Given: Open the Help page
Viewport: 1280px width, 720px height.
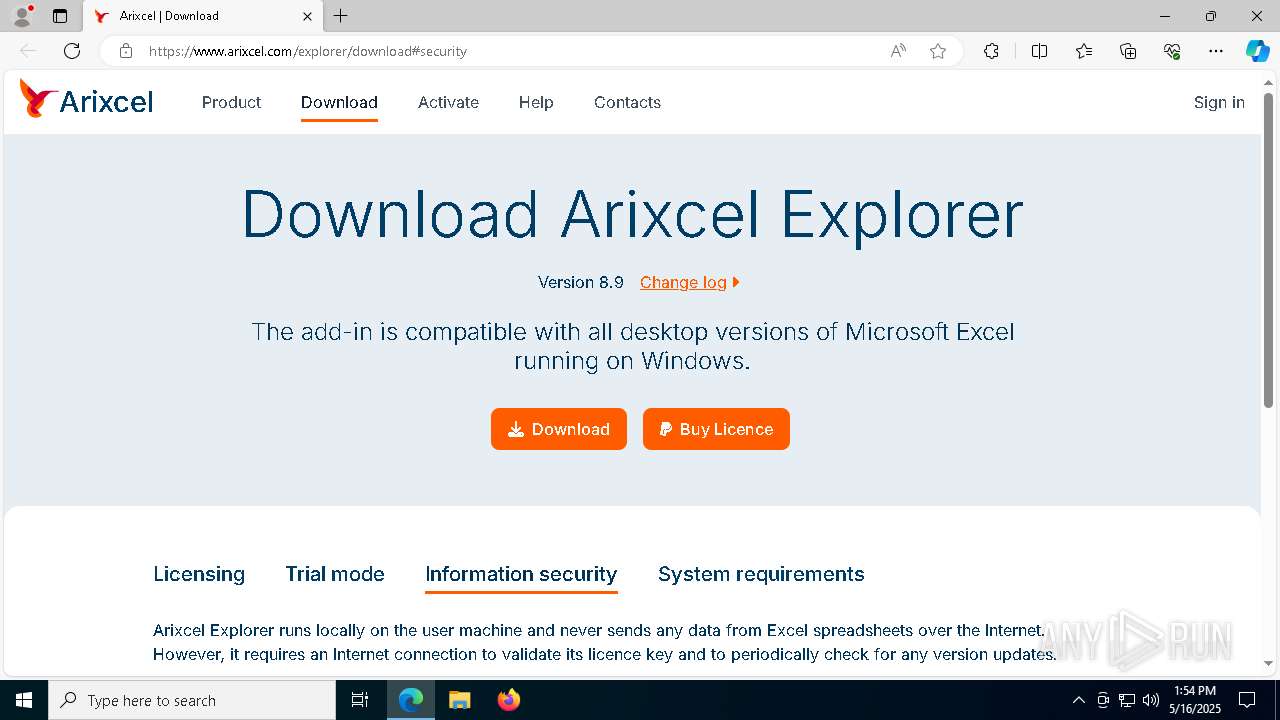Looking at the screenshot, I should [536, 102].
